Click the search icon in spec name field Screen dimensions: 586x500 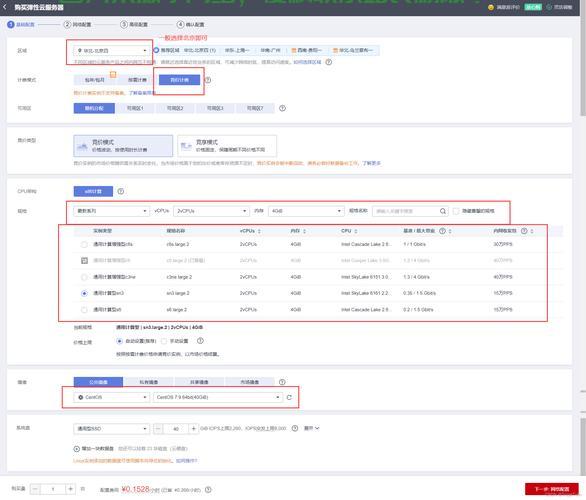(x=442, y=211)
